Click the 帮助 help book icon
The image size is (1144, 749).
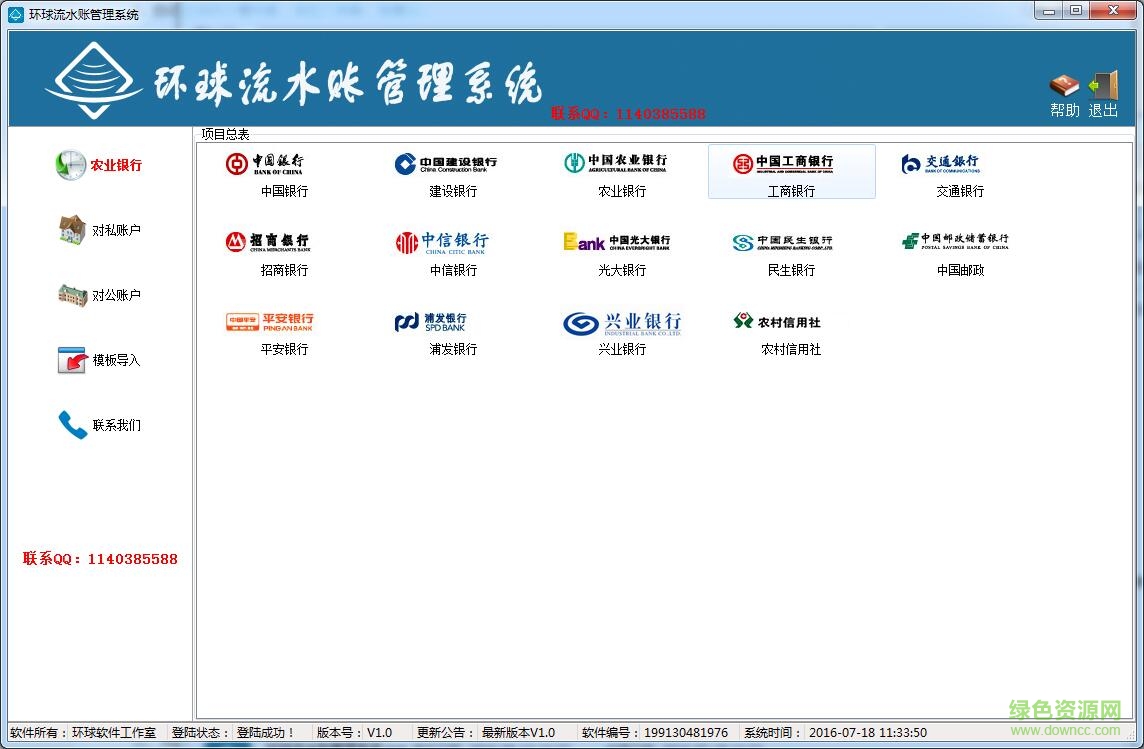click(1064, 86)
